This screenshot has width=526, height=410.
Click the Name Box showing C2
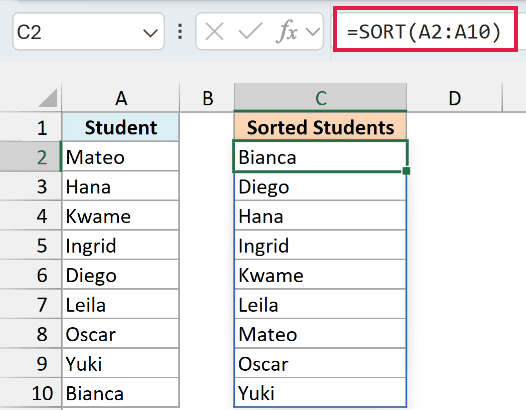pyautogui.click(x=88, y=32)
